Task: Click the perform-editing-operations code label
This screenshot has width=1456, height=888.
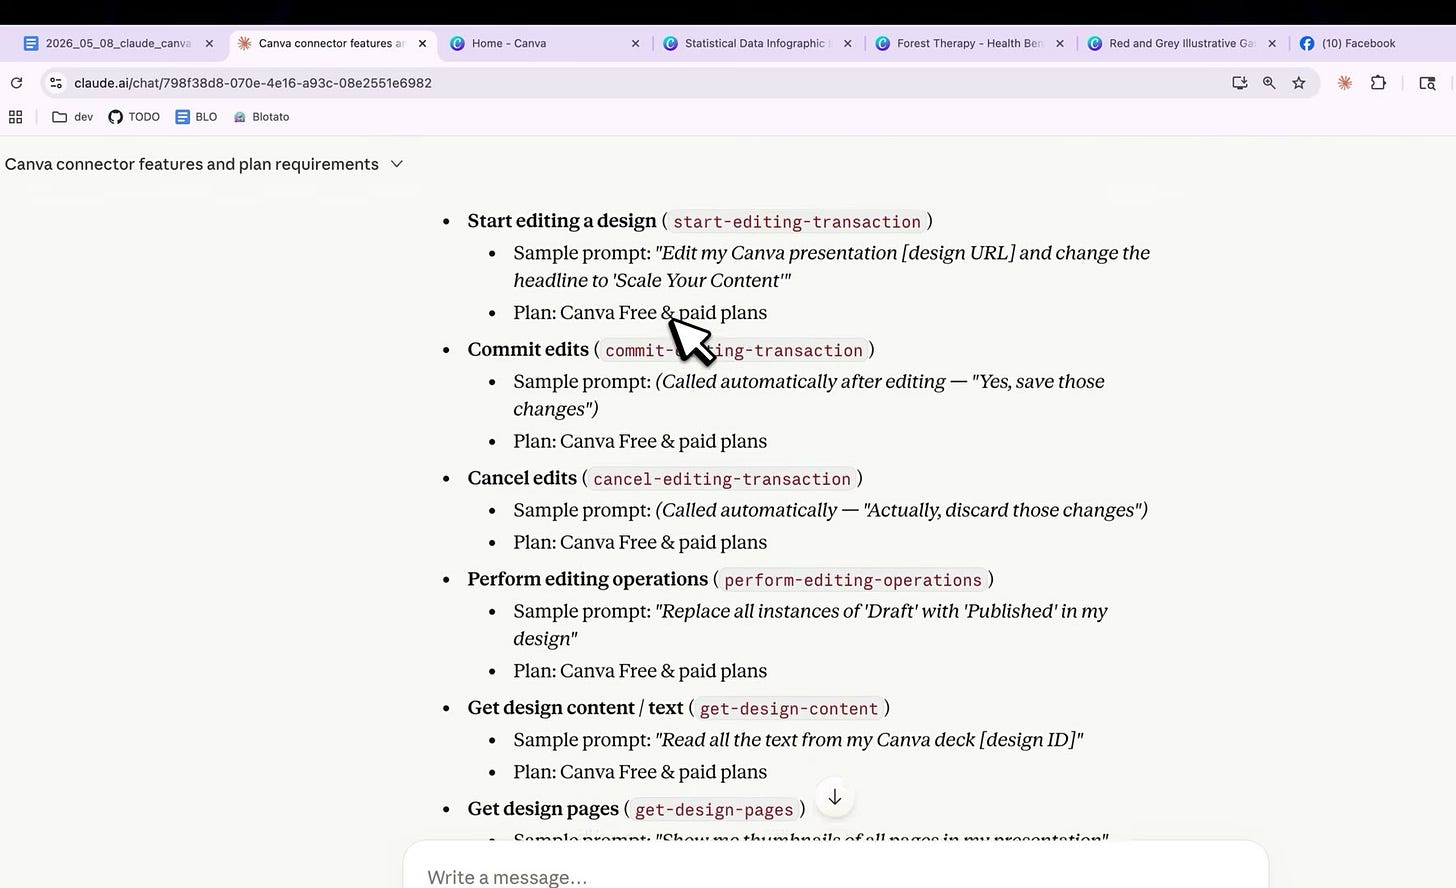Action: (853, 580)
